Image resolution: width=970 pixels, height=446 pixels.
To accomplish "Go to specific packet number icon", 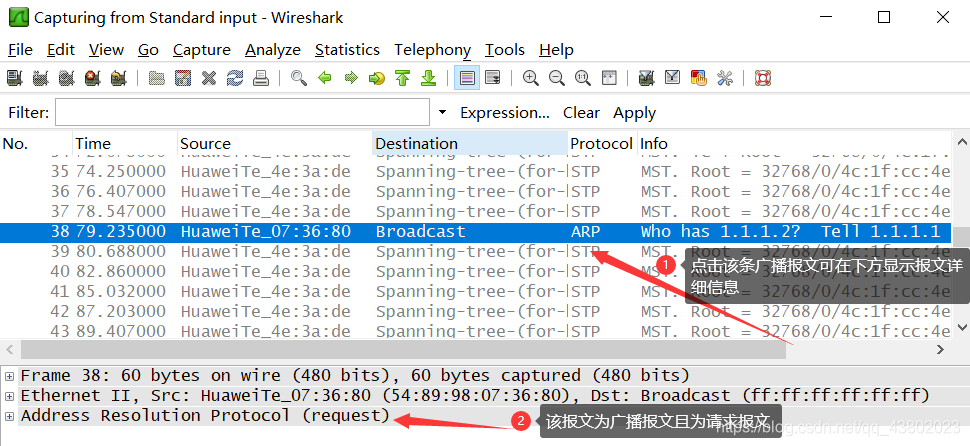I will (x=377, y=78).
